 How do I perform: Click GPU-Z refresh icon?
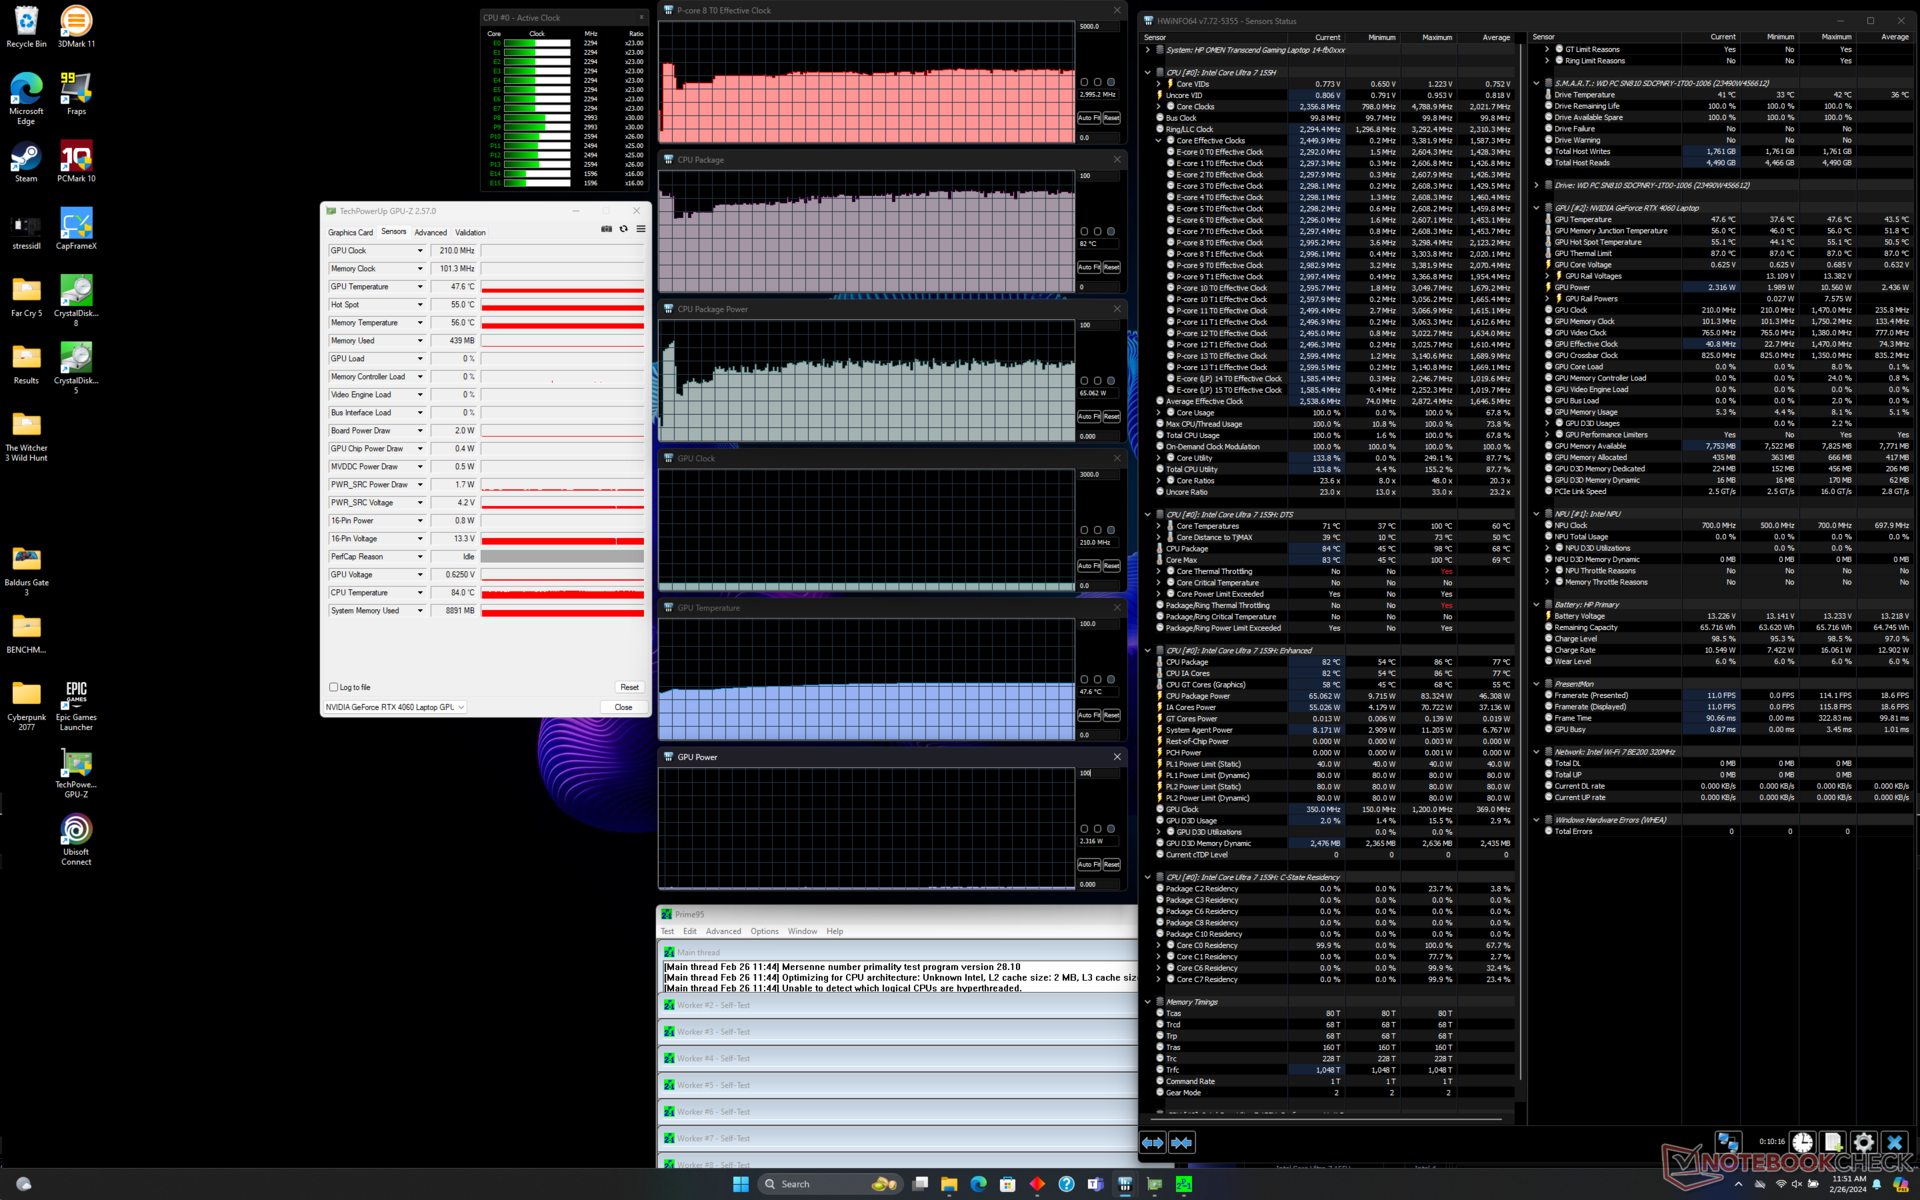(x=624, y=229)
